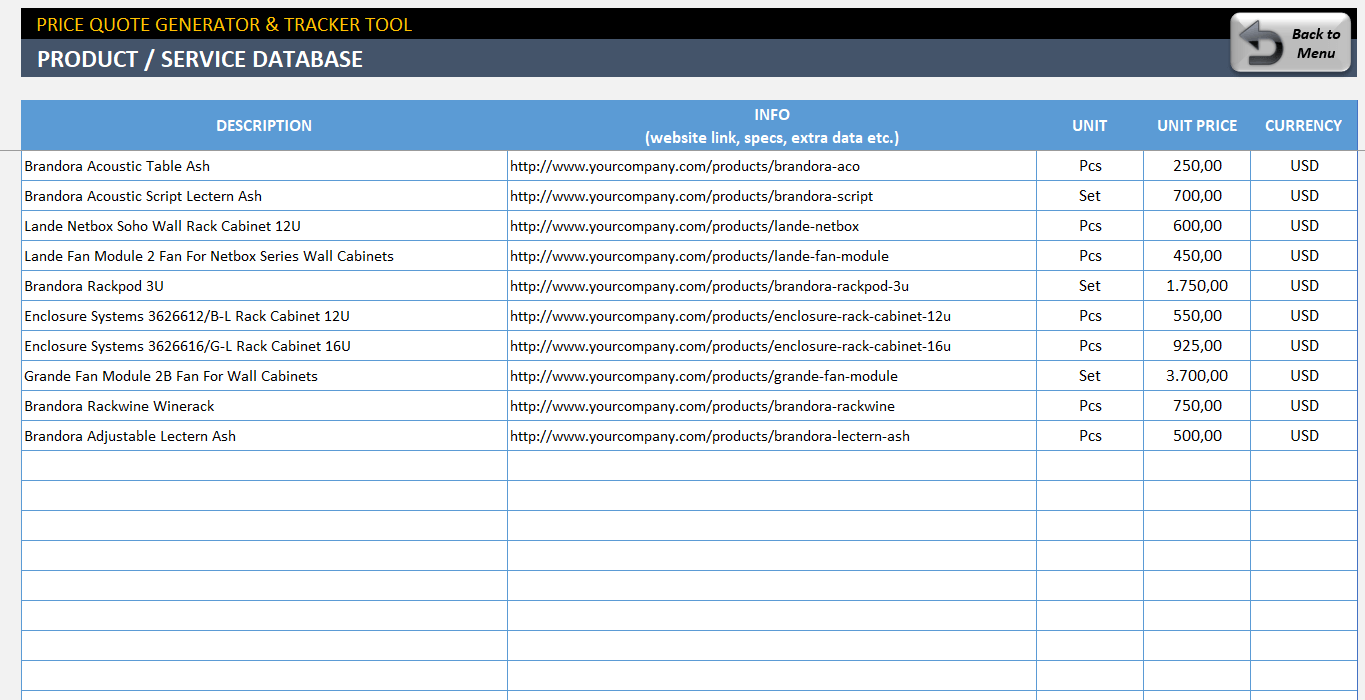The height and width of the screenshot is (700, 1365).
Task: Select USD currency for Grande Fan Module row
Action: [1304, 376]
